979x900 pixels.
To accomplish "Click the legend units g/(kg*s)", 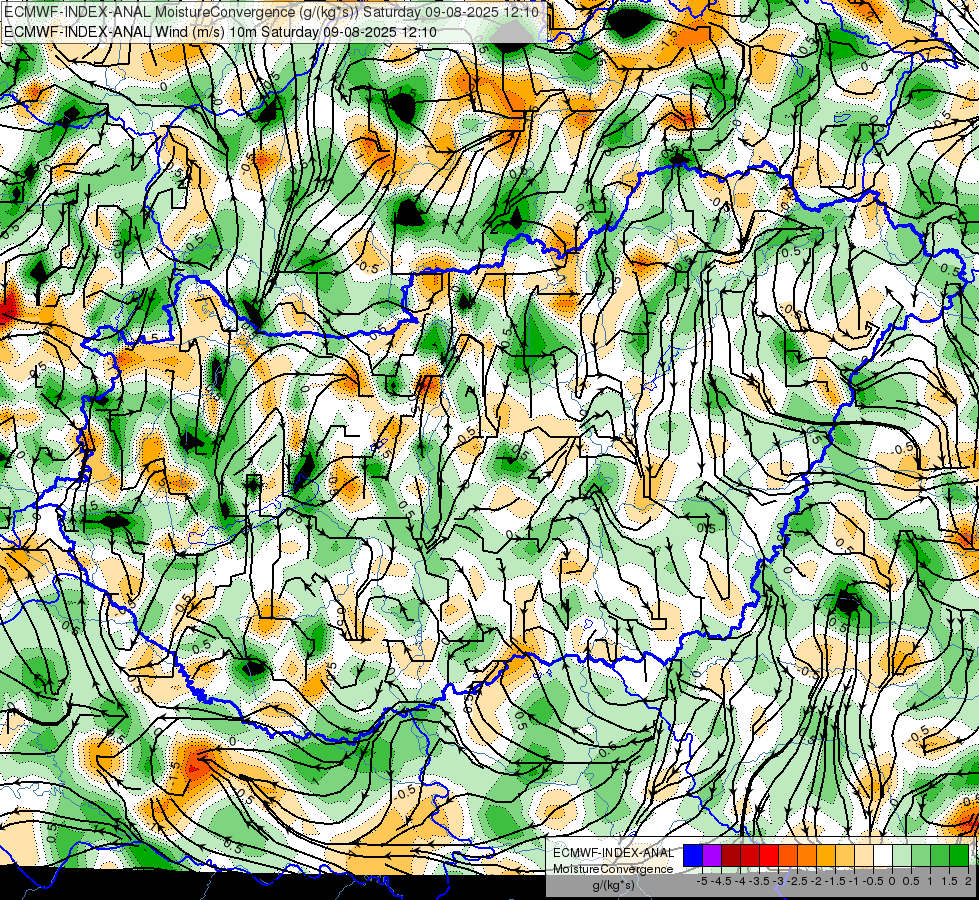I will tap(613, 885).
